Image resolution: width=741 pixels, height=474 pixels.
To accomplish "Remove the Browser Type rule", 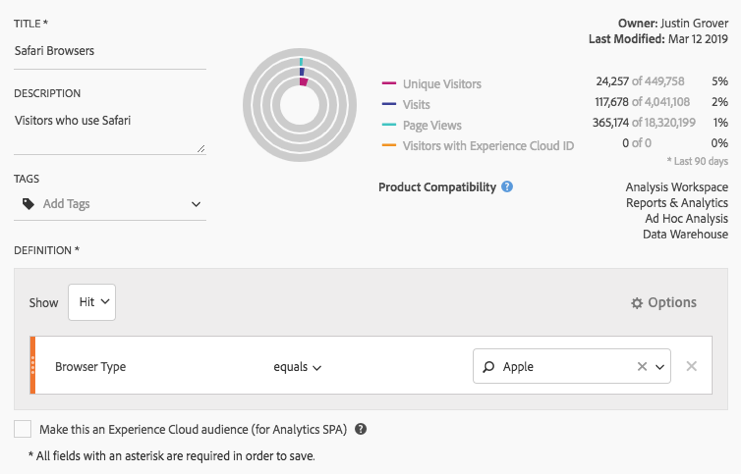I will pyautogui.click(x=691, y=366).
